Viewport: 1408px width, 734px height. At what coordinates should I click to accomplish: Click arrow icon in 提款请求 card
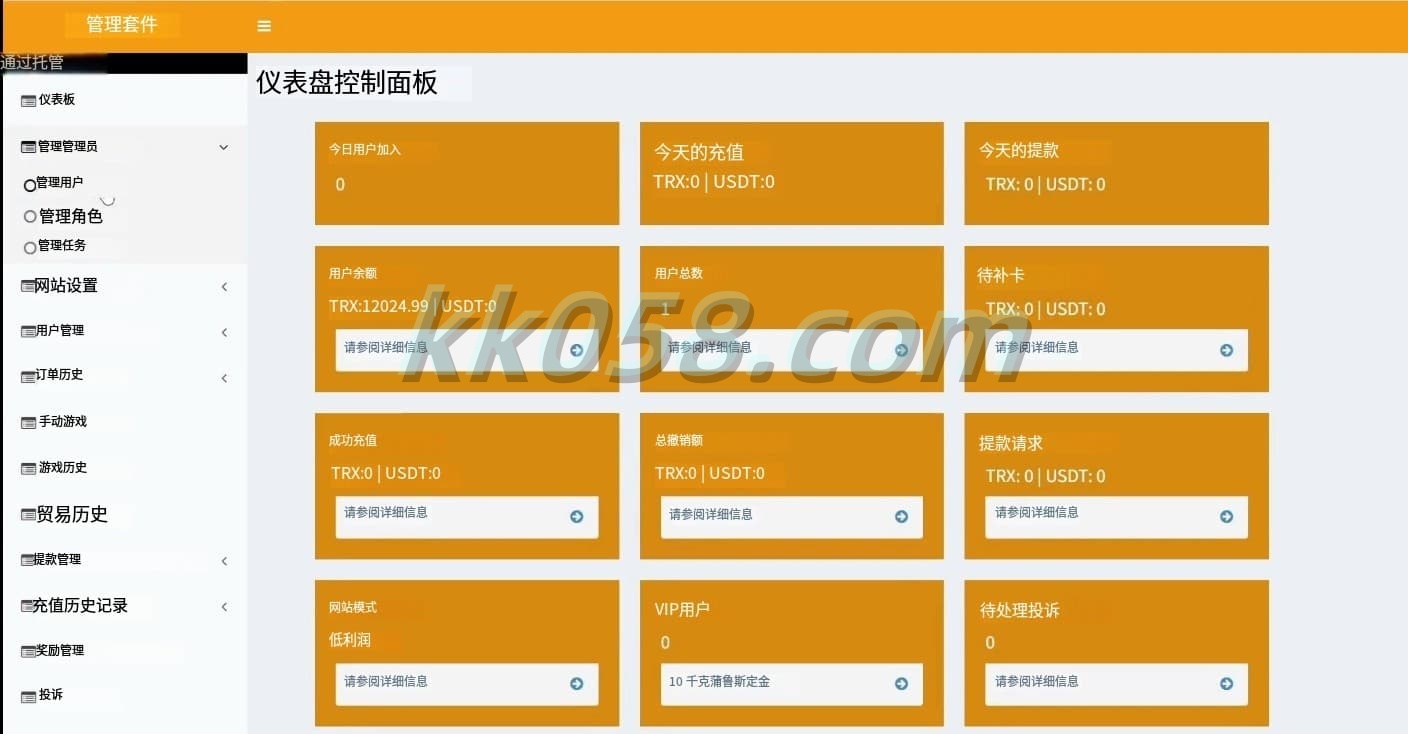coord(1227,516)
